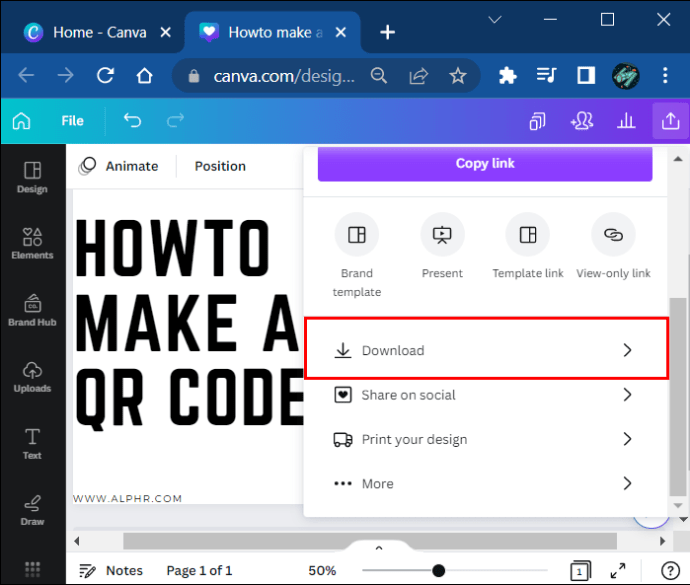
Task: Open the File menu
Action: coord(73,121)
